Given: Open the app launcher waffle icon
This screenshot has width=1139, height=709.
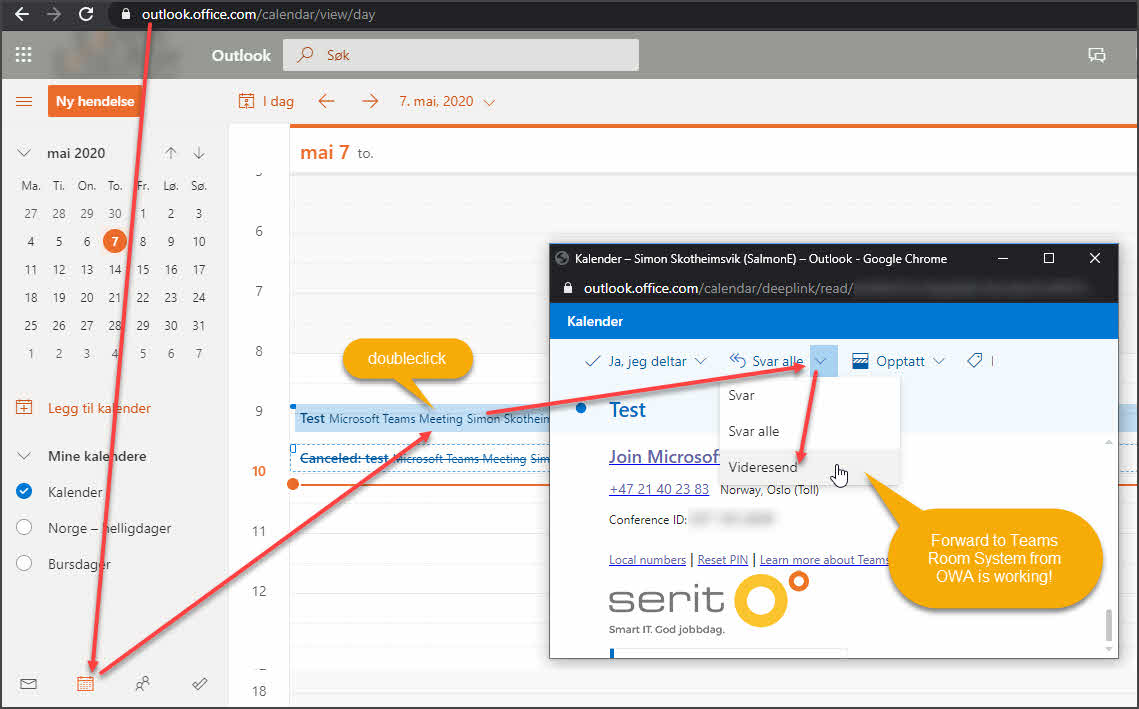Looking at the screenshot, I should (x=23, y=54).
